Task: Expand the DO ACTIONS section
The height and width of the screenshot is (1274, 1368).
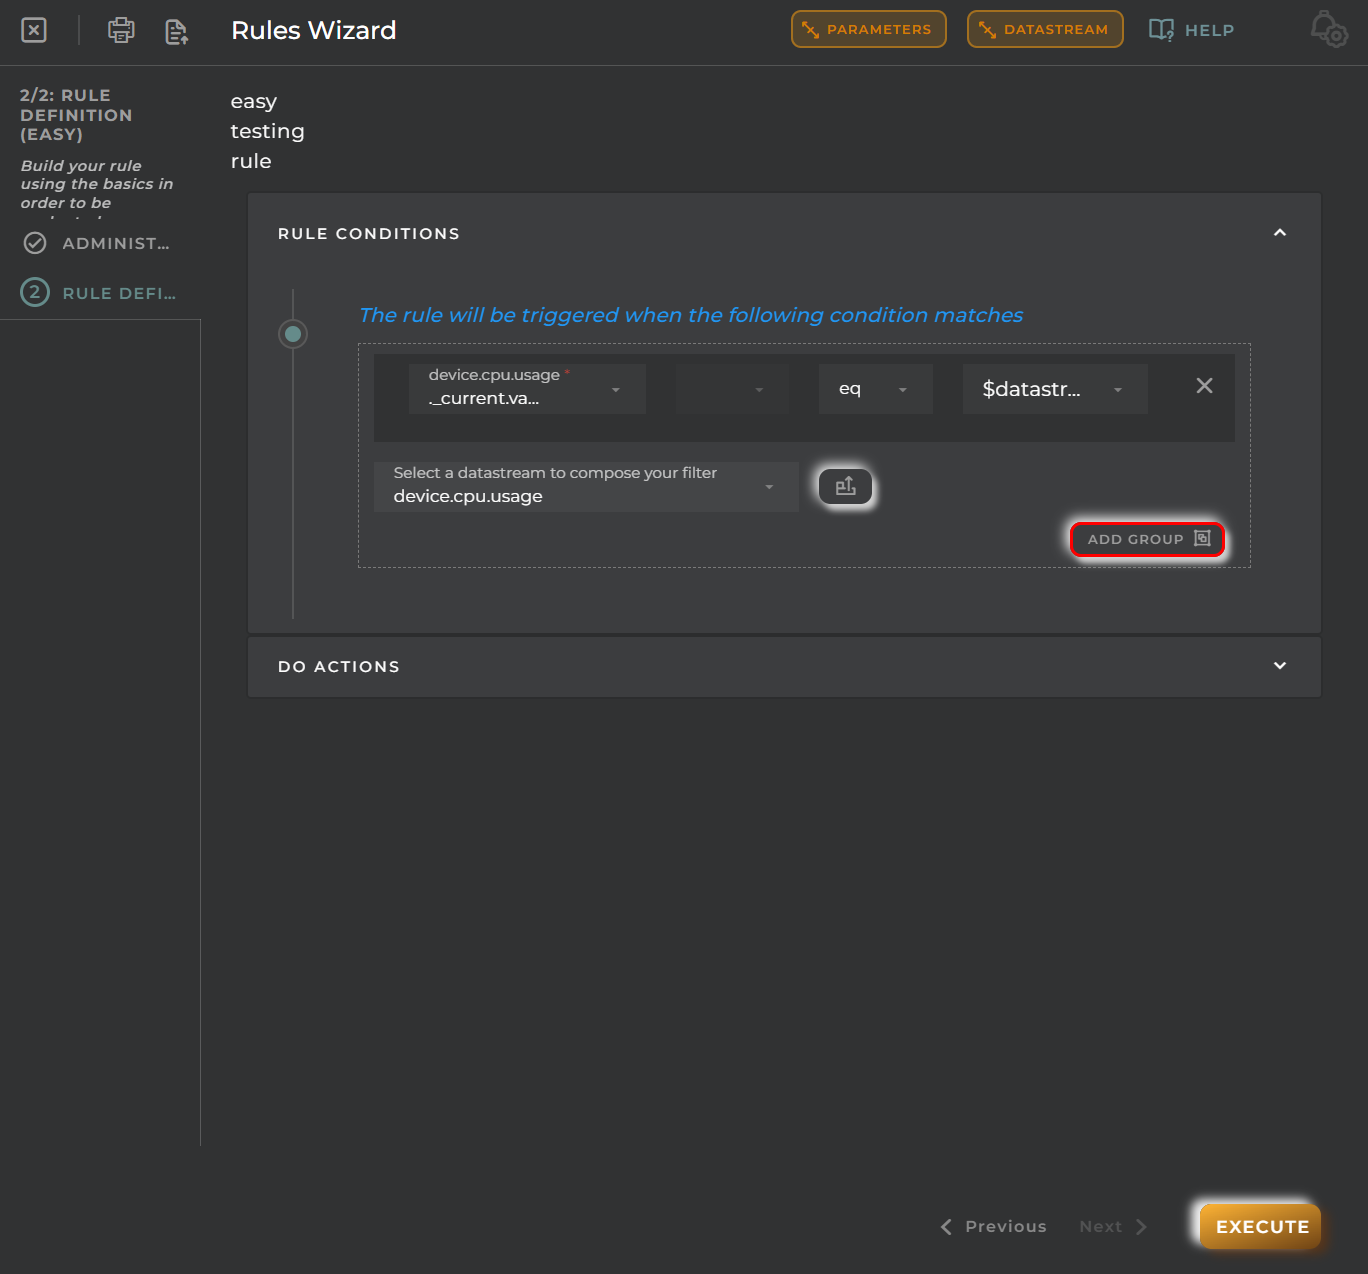Action: tap(1279, 666)
